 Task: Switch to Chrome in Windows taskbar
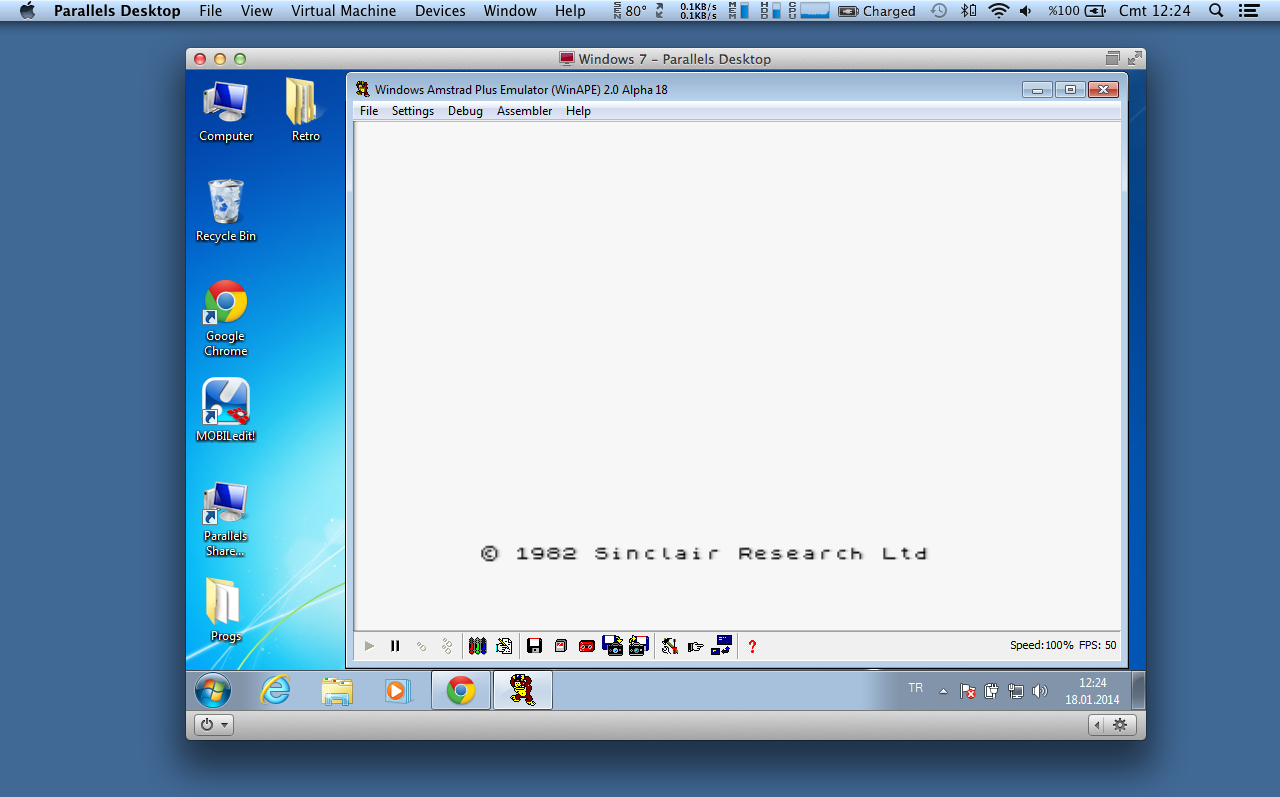tap(461, 690)
